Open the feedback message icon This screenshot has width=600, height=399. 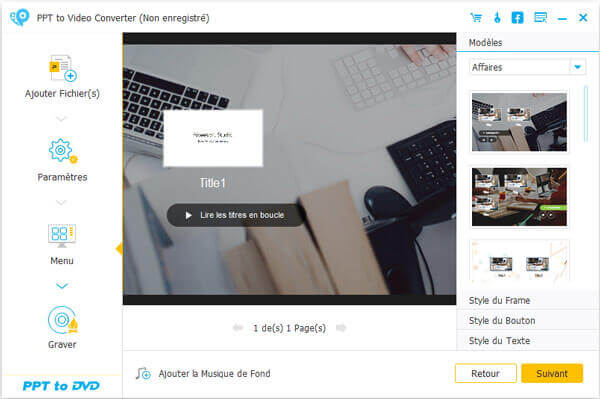tap(540, 18)
